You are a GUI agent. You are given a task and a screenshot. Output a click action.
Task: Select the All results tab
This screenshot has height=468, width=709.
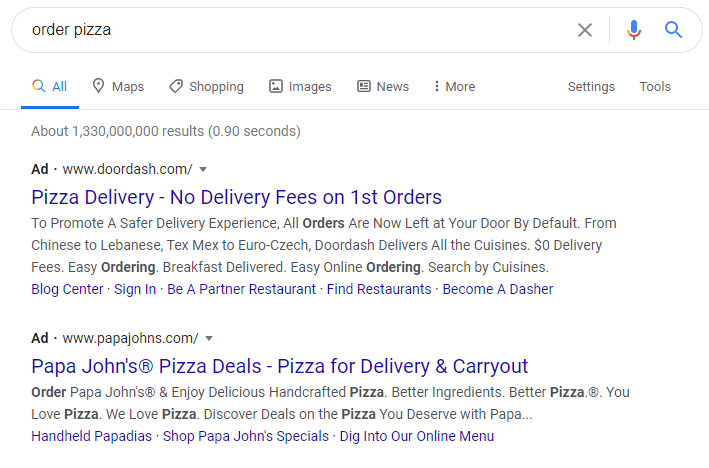50,86
